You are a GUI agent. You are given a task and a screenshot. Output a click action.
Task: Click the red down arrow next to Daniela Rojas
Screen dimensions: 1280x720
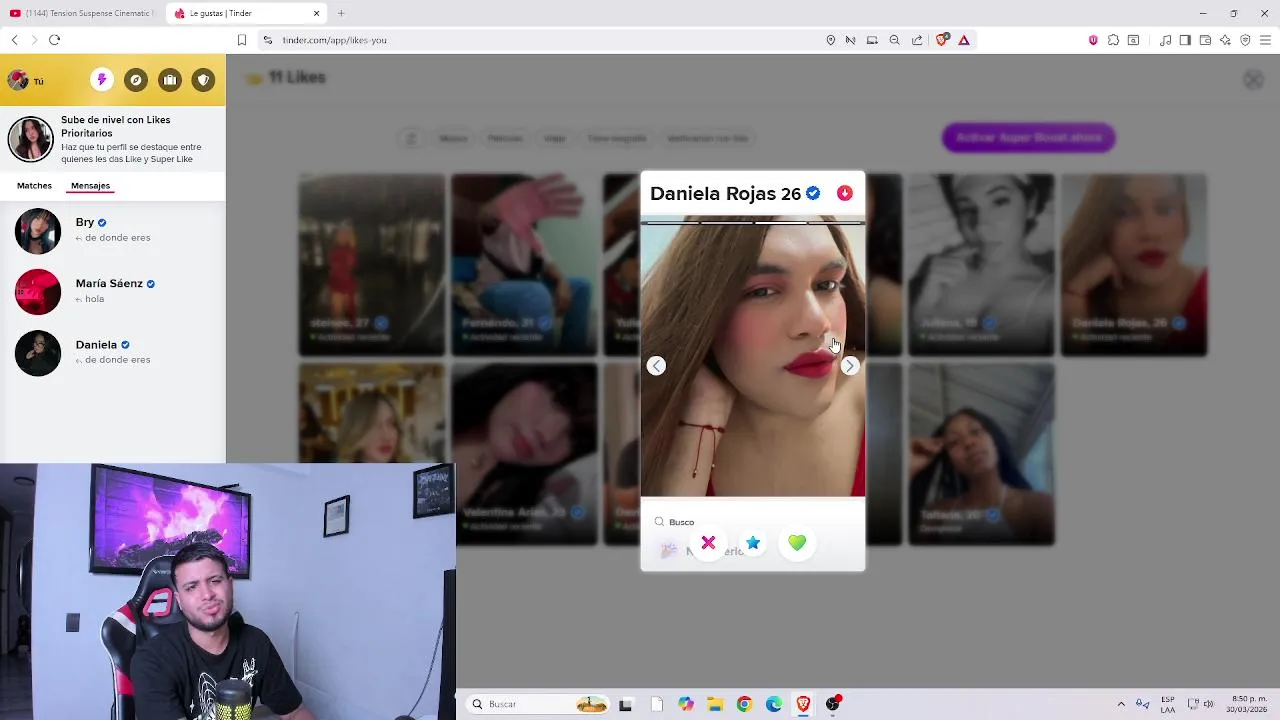click(845, 193)
